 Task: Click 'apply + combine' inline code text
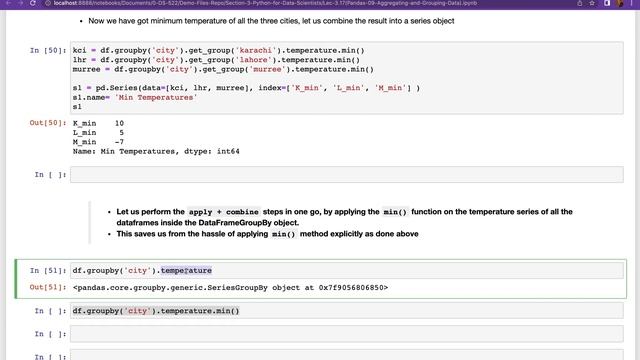tap(224, 212)
